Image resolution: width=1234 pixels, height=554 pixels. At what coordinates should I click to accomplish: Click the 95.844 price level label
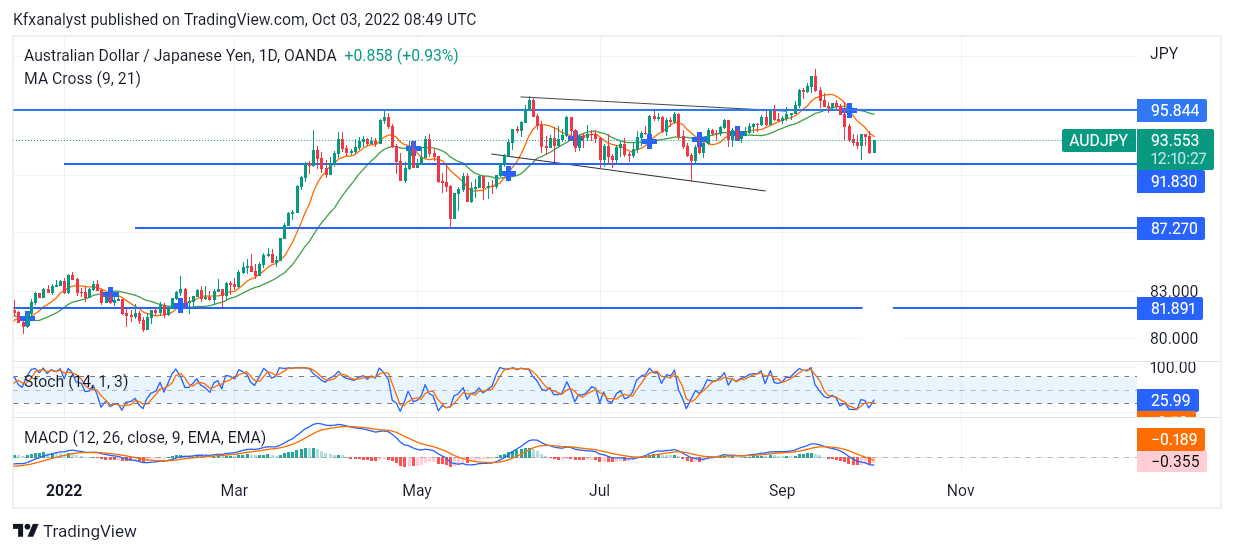[x=1171, y=110]
